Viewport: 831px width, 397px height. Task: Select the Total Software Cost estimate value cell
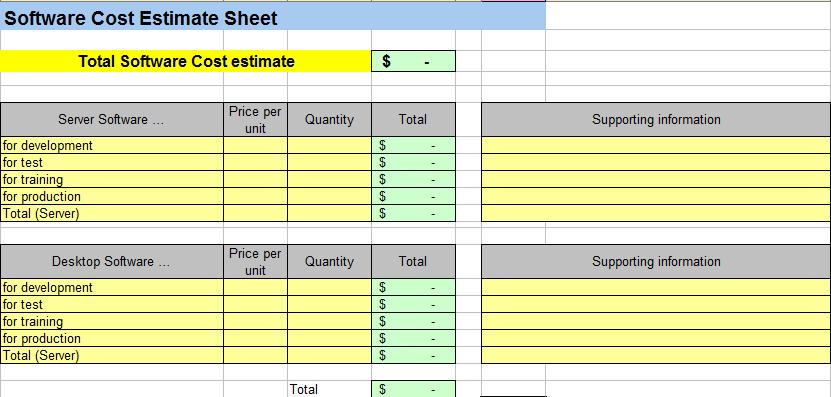click(413, 61)
